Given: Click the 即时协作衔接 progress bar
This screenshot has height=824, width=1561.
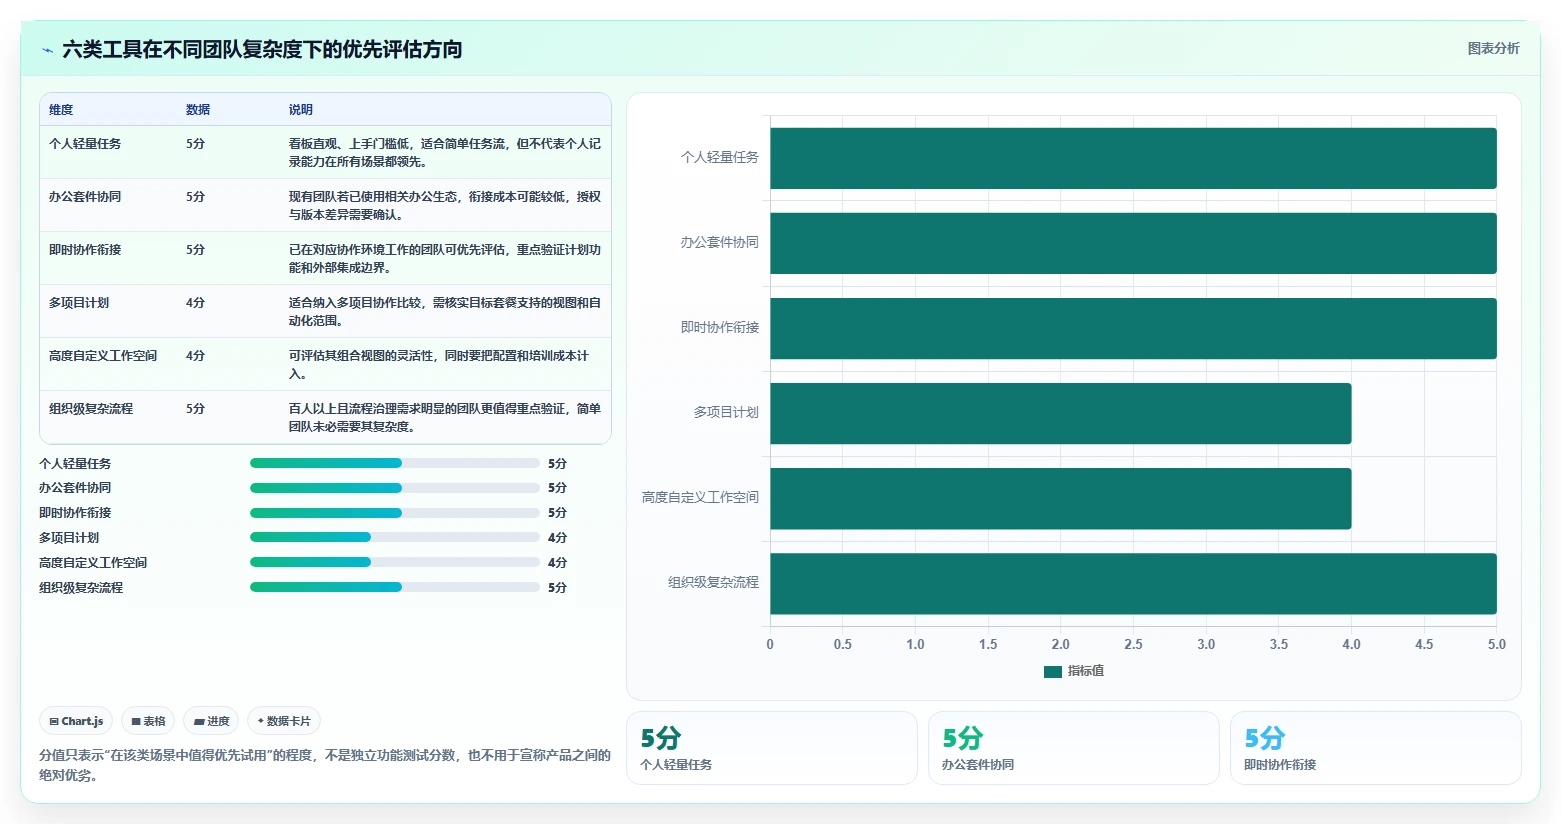Looking at the screenshot, I should [x=395, y=513].
